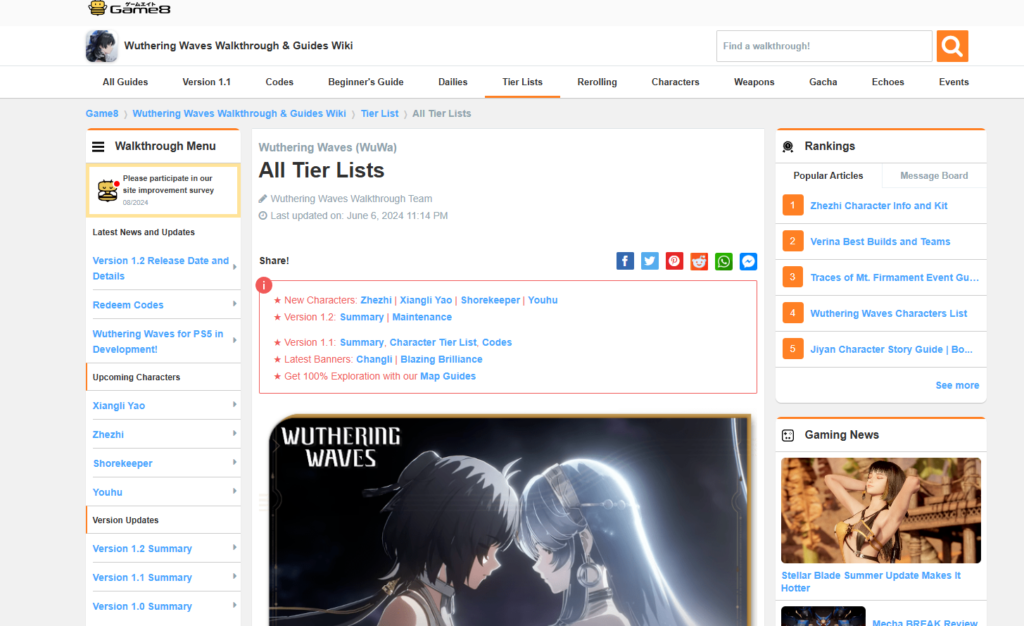Share the article via Messenger
This screenshot has width=1024, height=626.
click(x=748, y=261)
